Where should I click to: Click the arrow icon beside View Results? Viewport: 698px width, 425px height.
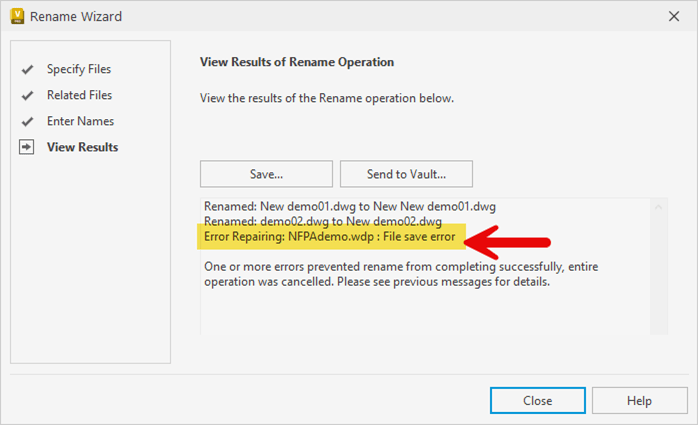[x=27, y=147]
